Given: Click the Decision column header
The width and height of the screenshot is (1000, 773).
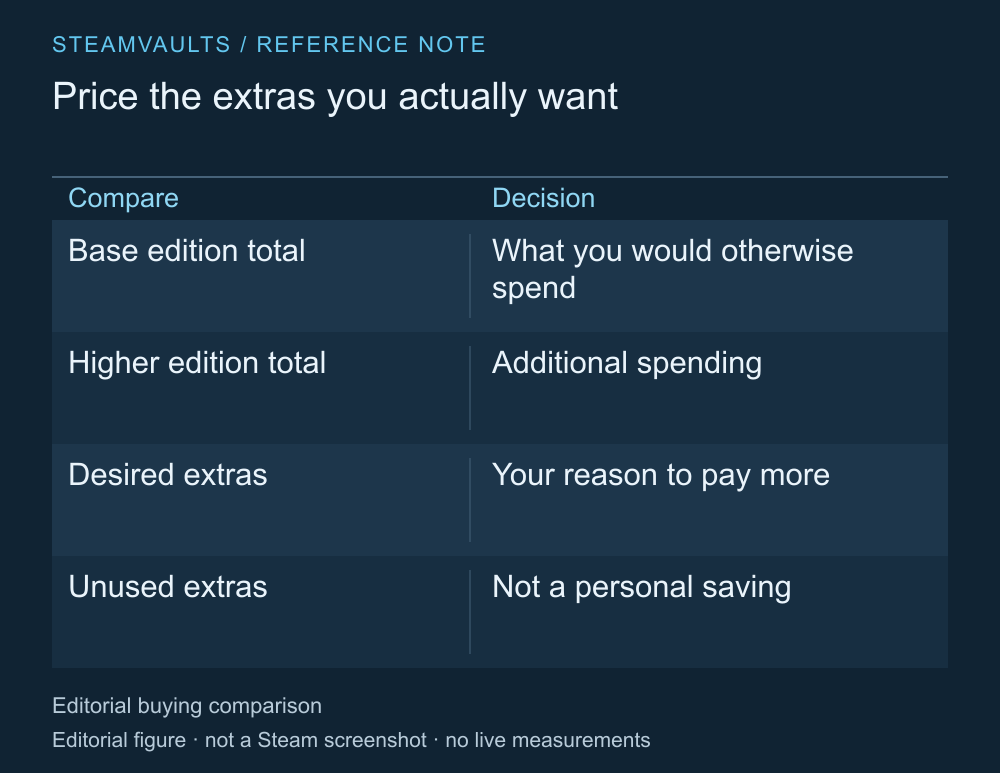Looking at the screenshot, I should coord(543,198).
